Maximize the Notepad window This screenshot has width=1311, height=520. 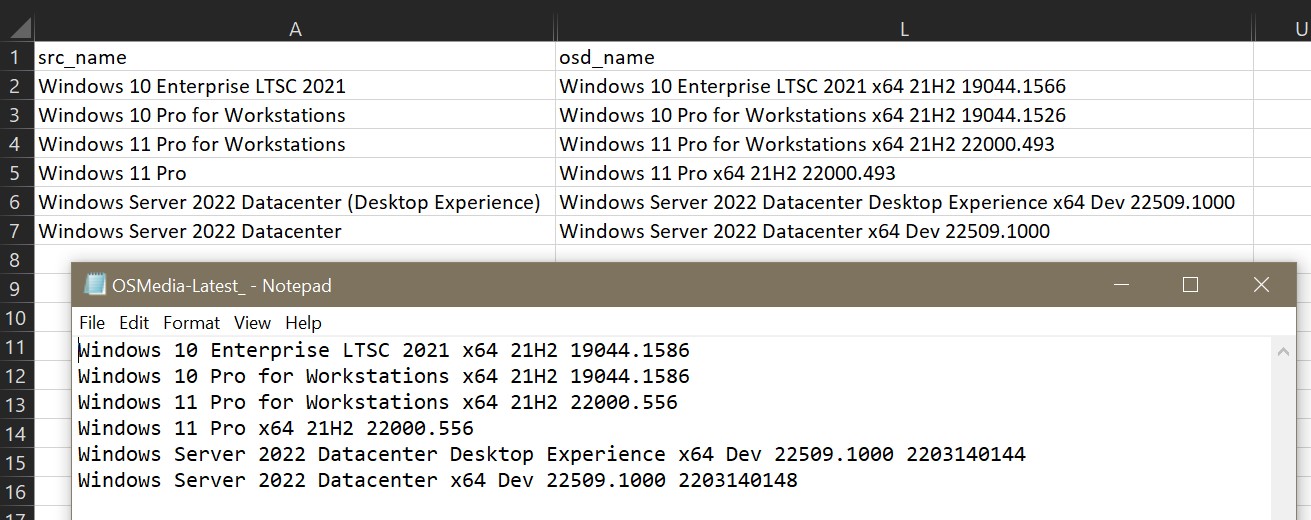click(1190, 285)
